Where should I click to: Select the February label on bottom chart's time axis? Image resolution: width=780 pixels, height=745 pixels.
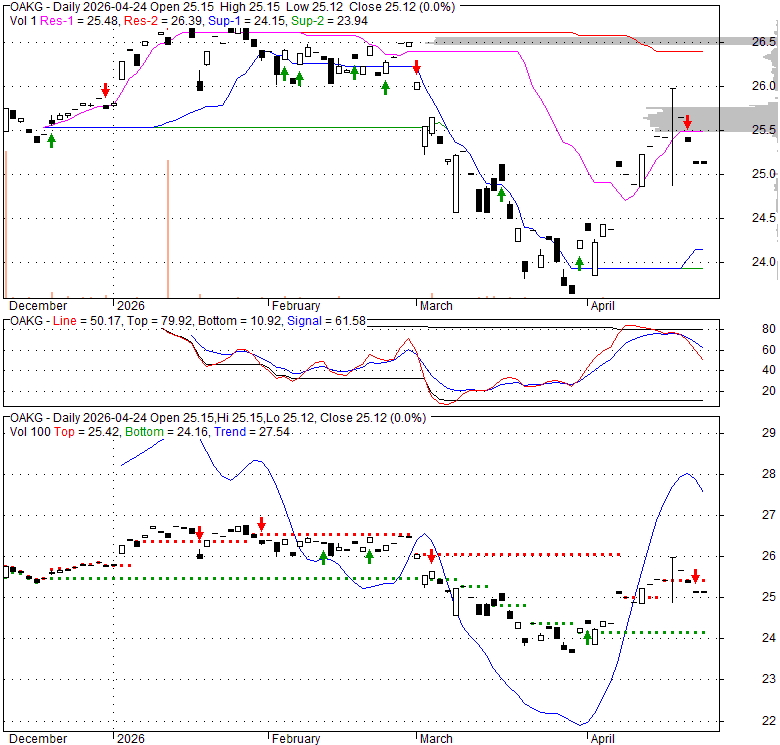[295, 739]
